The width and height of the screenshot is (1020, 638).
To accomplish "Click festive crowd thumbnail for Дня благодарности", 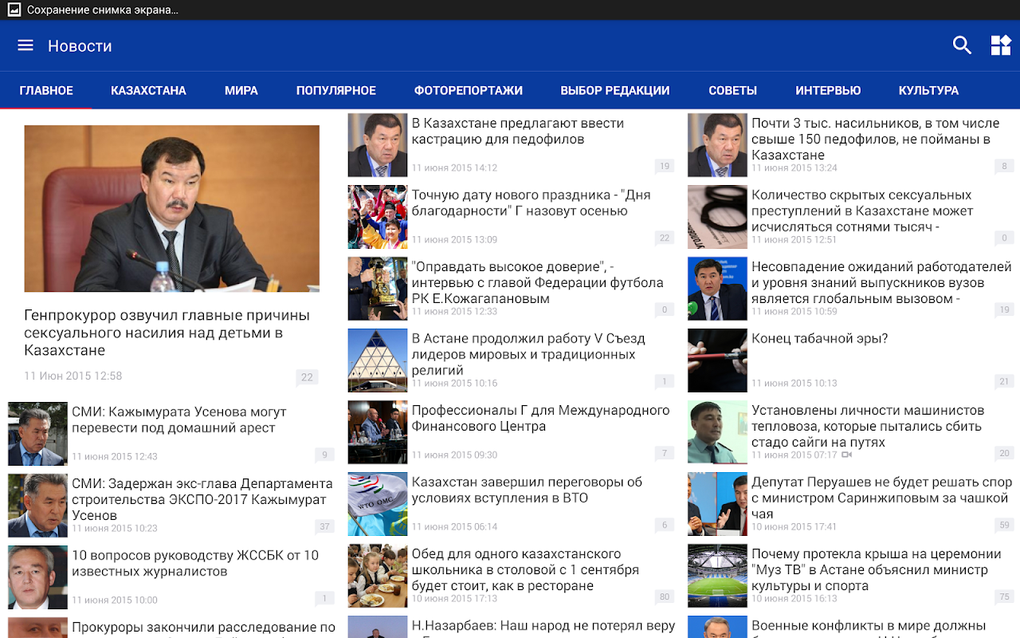I will (x=377, y=217).
